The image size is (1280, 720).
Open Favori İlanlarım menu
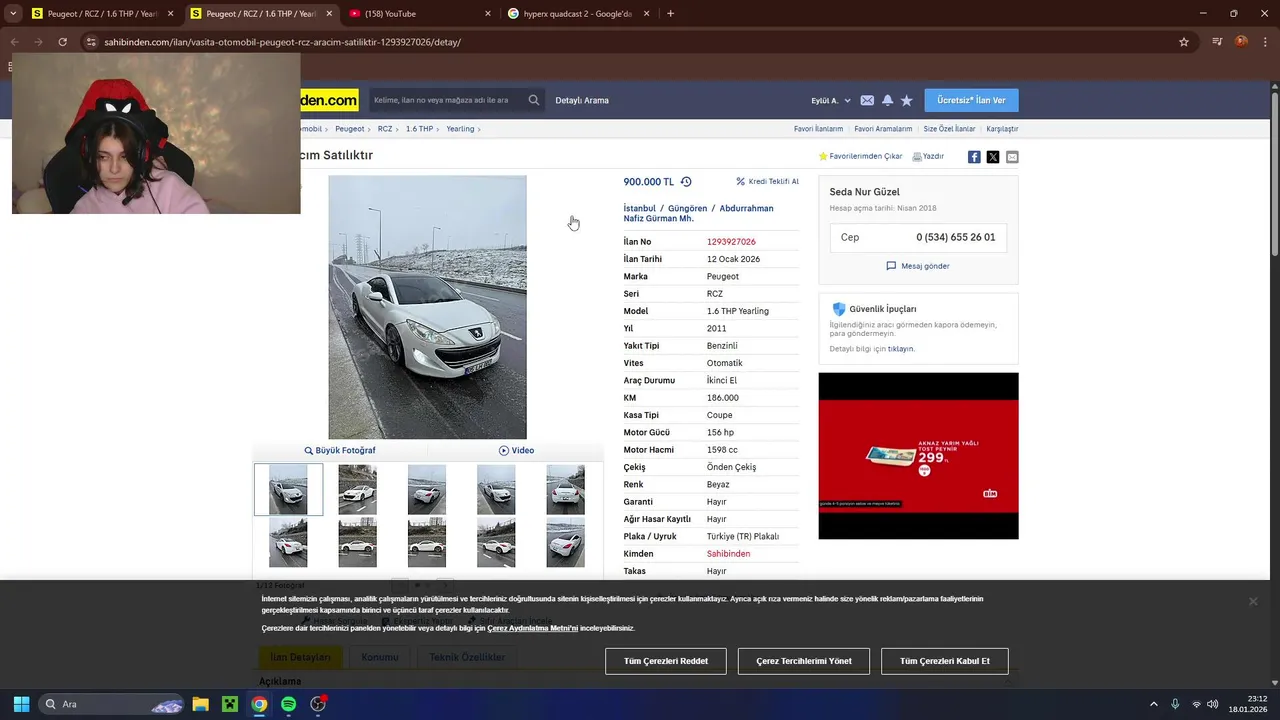pos(818,129)
